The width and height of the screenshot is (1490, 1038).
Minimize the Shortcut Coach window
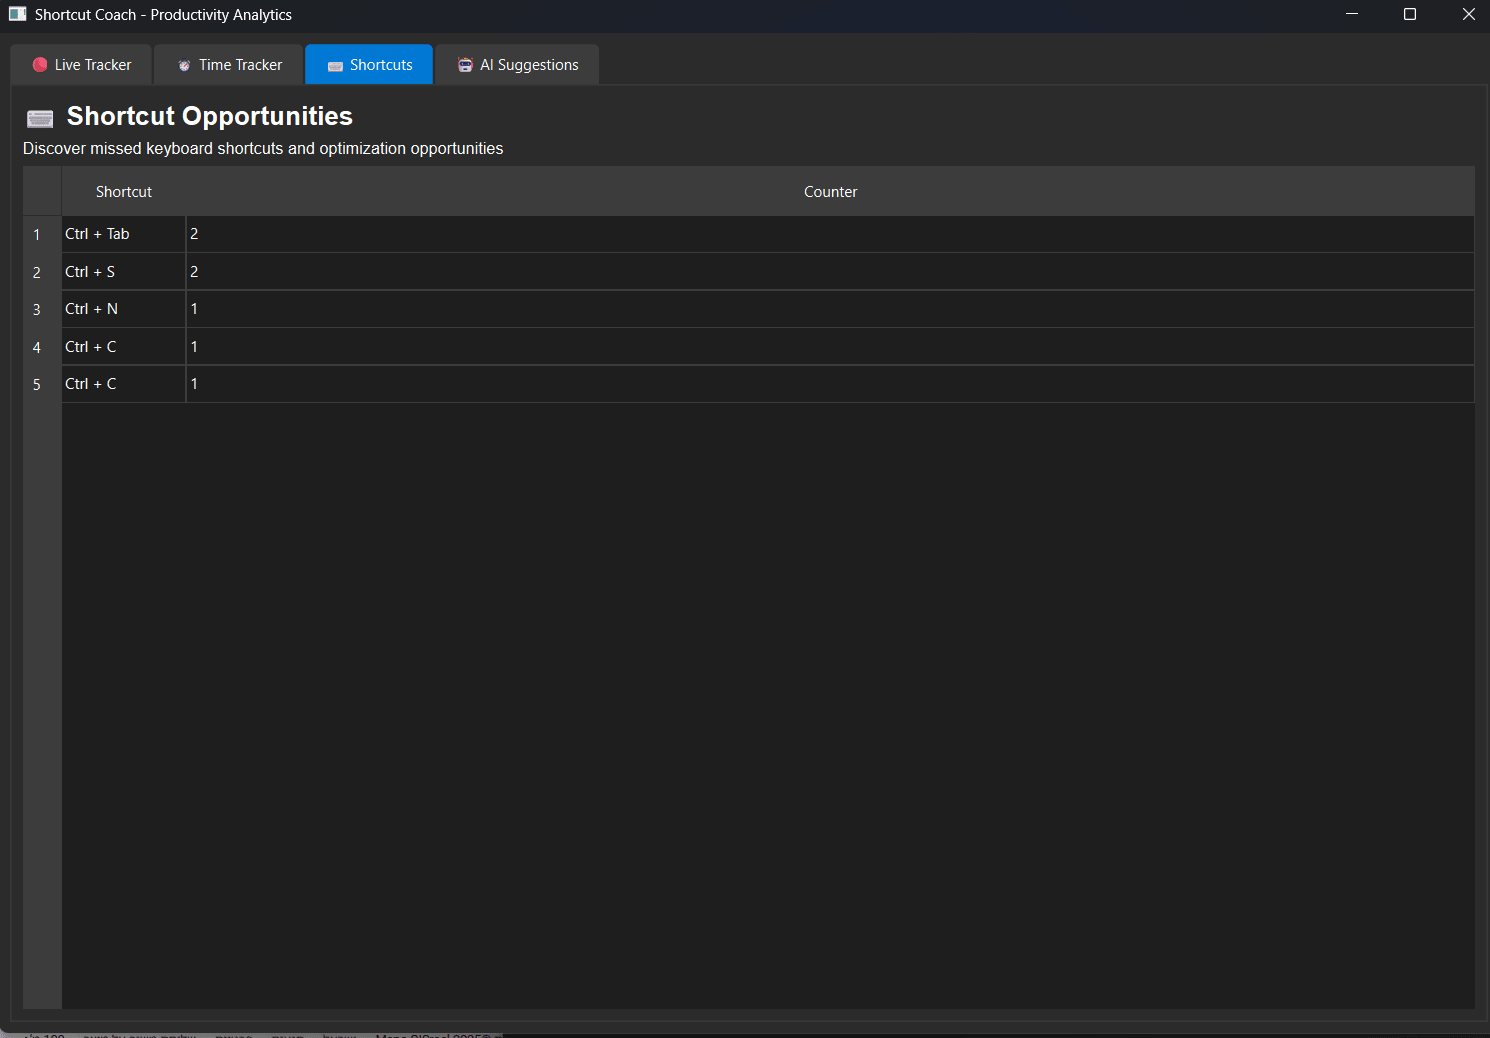[x=1352, y=14]
